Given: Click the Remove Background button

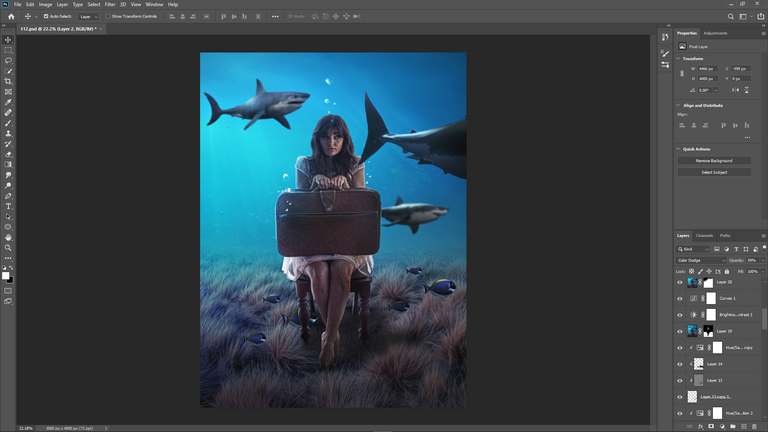Looking at the screenshot, I should coord(714,161).
